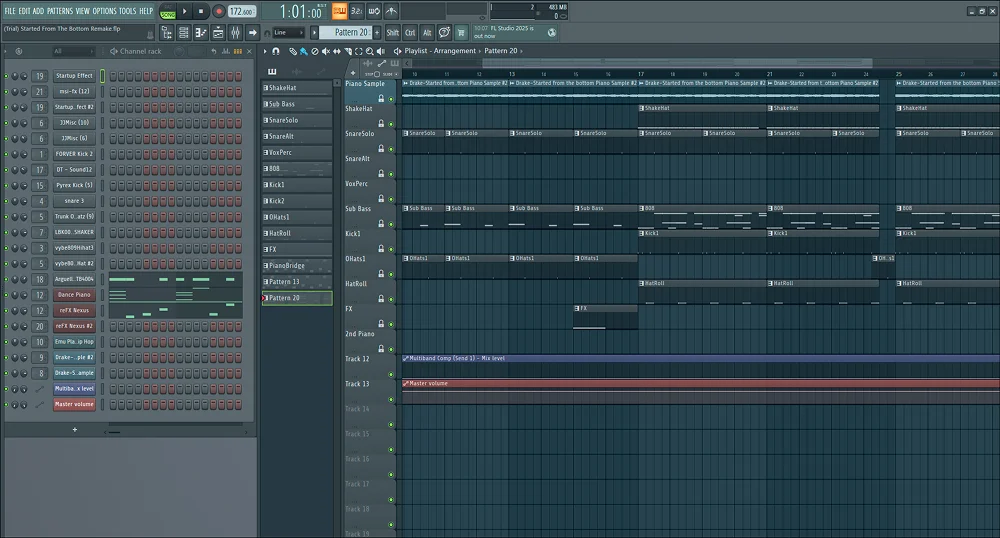Open the PATTERNS menu

[x=60, y=11]
